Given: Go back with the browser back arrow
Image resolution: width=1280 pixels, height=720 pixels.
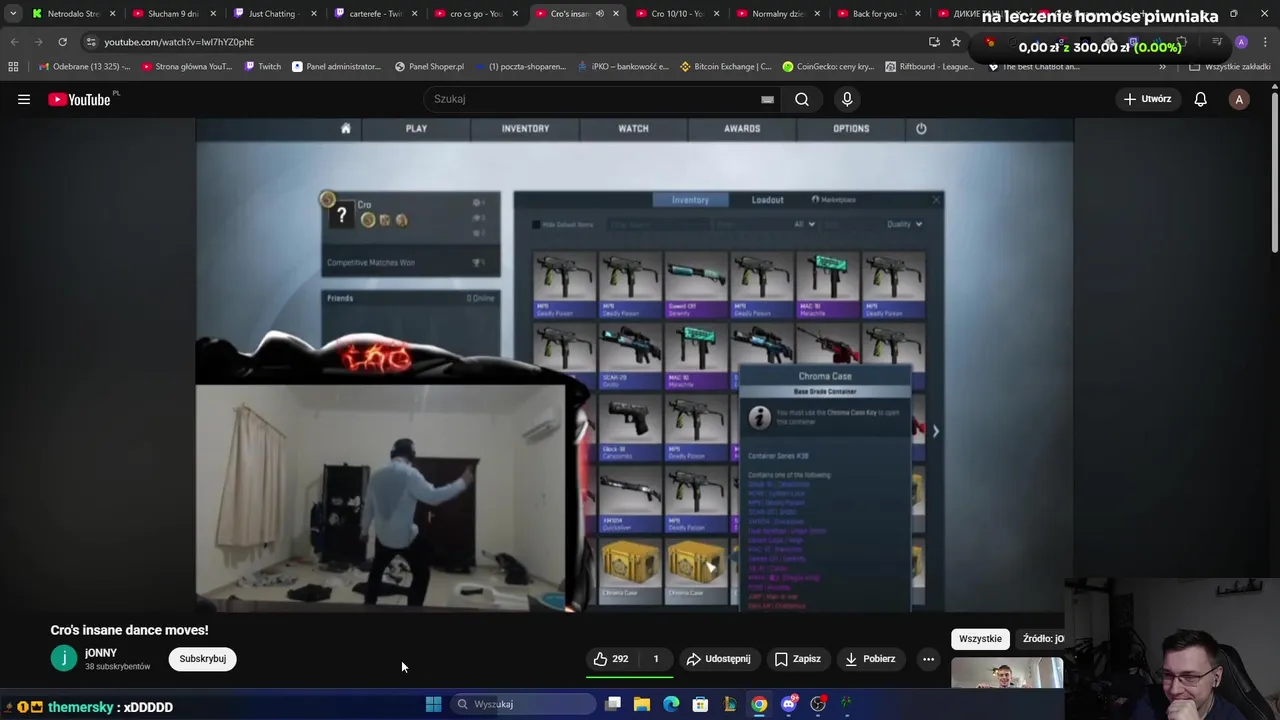Looking at the screenshot, I should tap(14, 42).
